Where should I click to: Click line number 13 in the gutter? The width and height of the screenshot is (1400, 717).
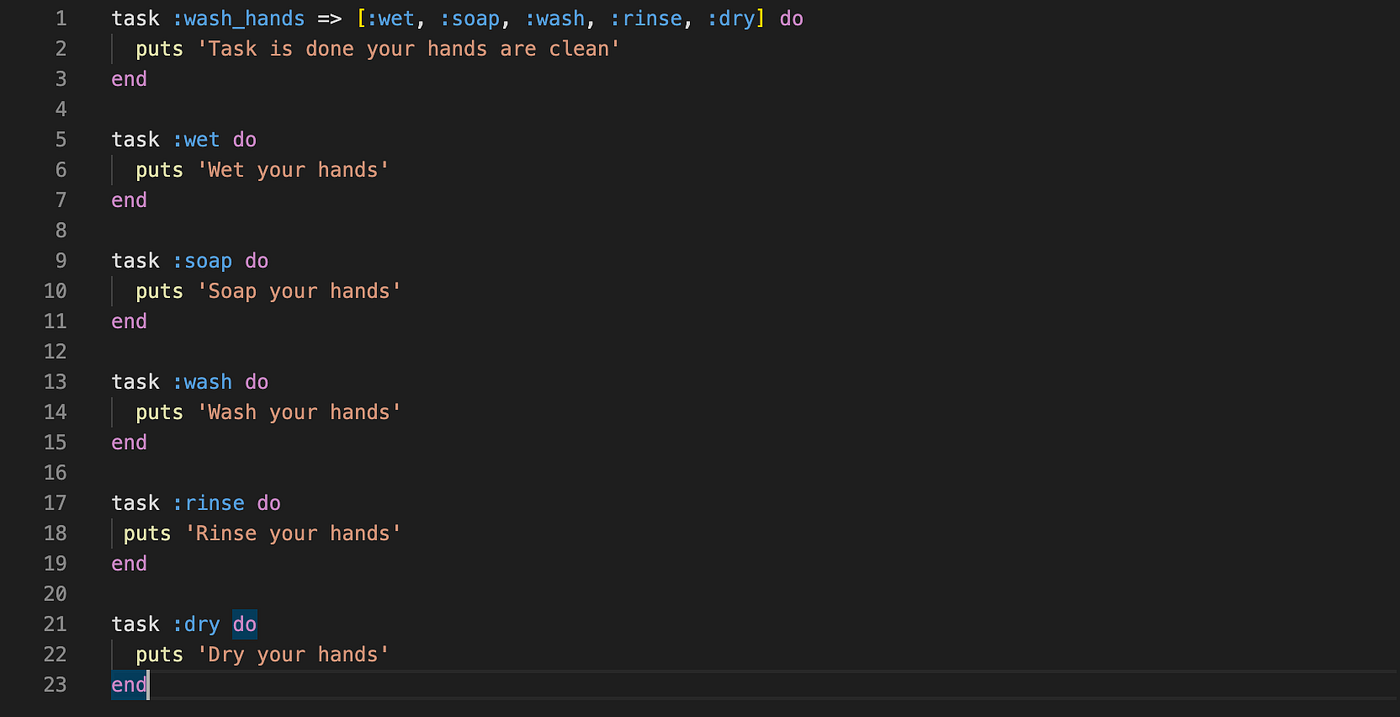pyautogui.click(x=55, y=381)
